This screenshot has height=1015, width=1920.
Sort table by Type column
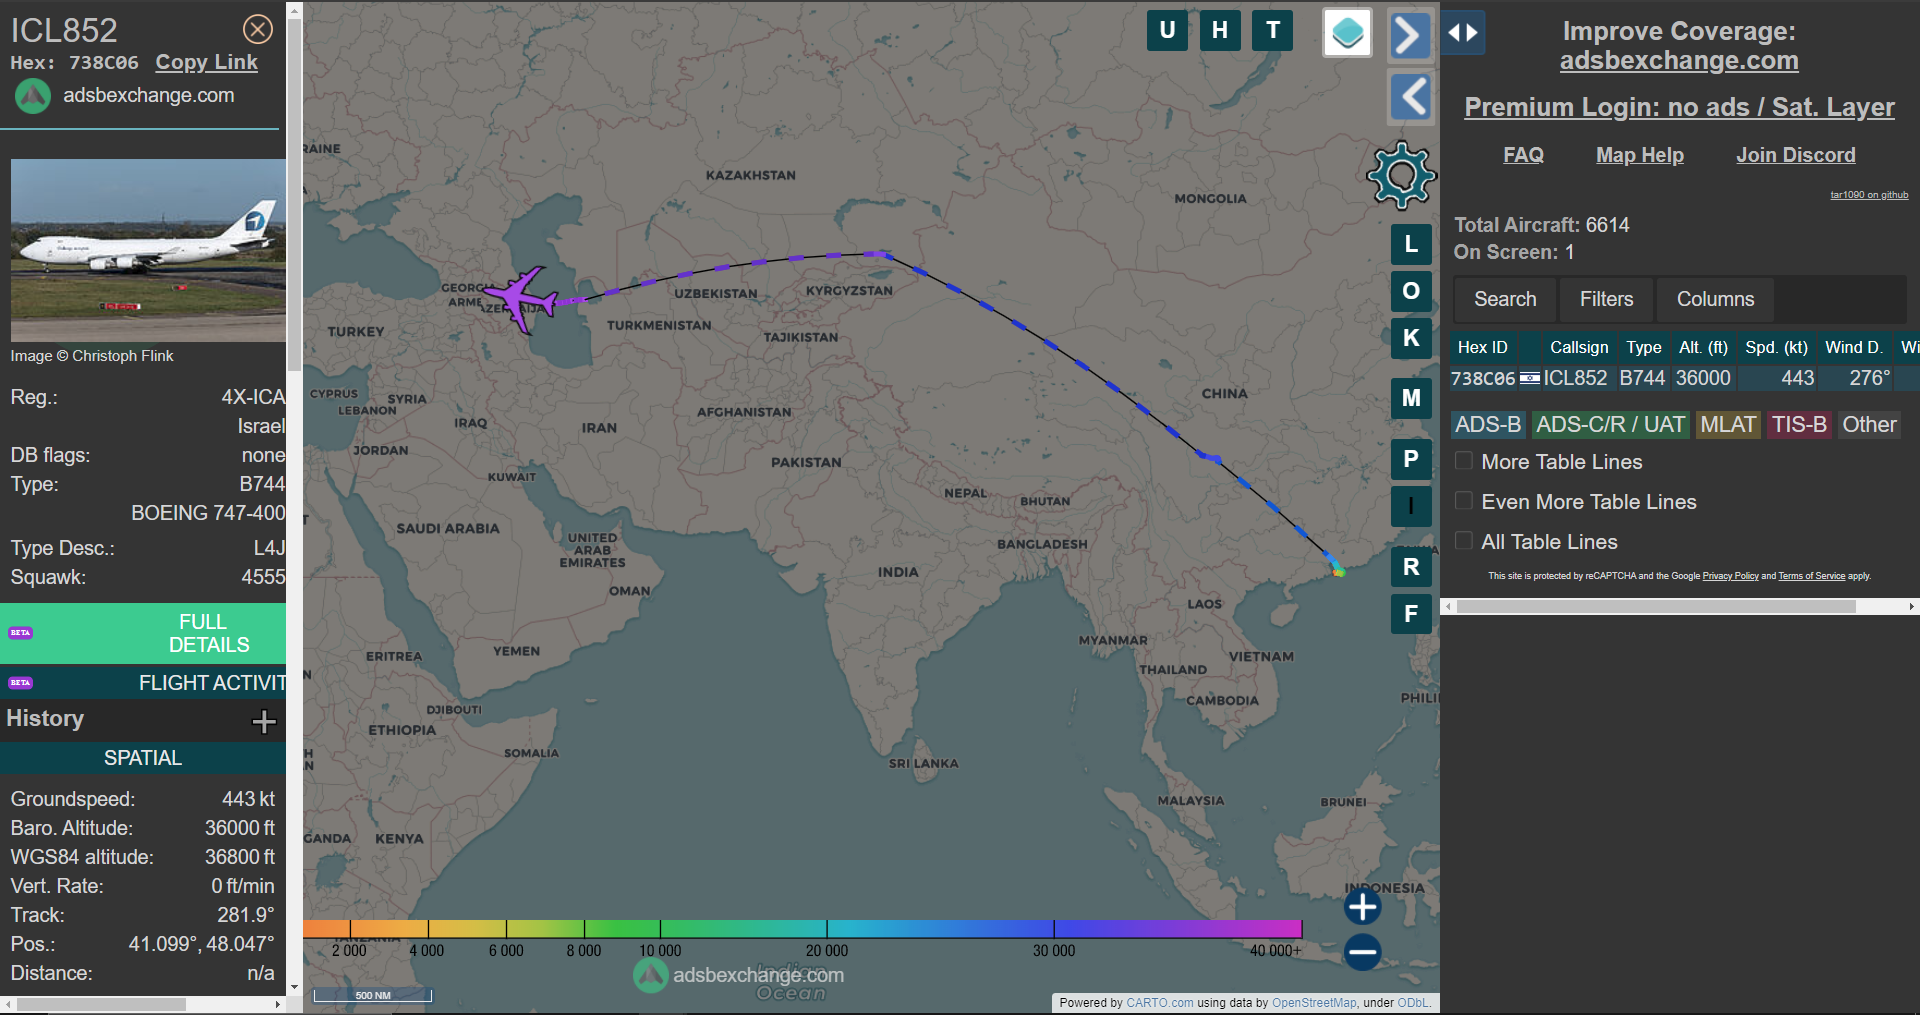tap(1643, 347)
